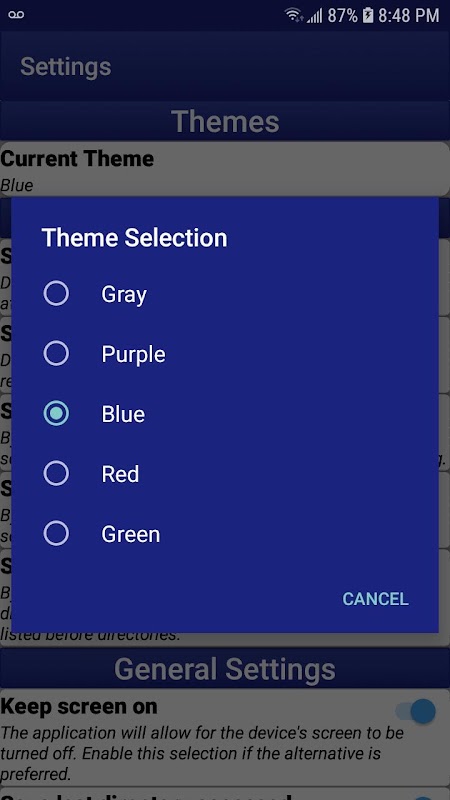Select the Green theme radio button

pos(56,534)
